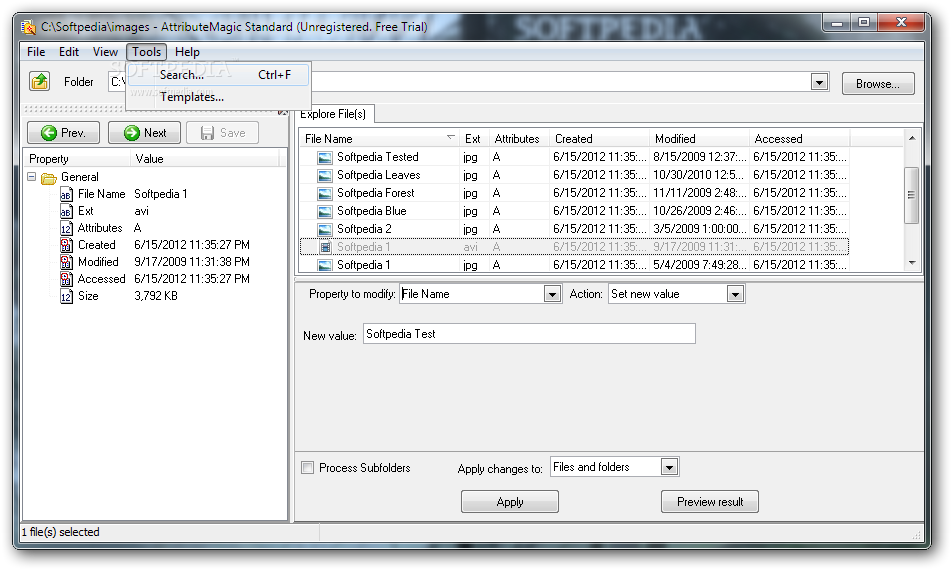
Task: Open the Edit menu
Action: click(x=69, y=52)
